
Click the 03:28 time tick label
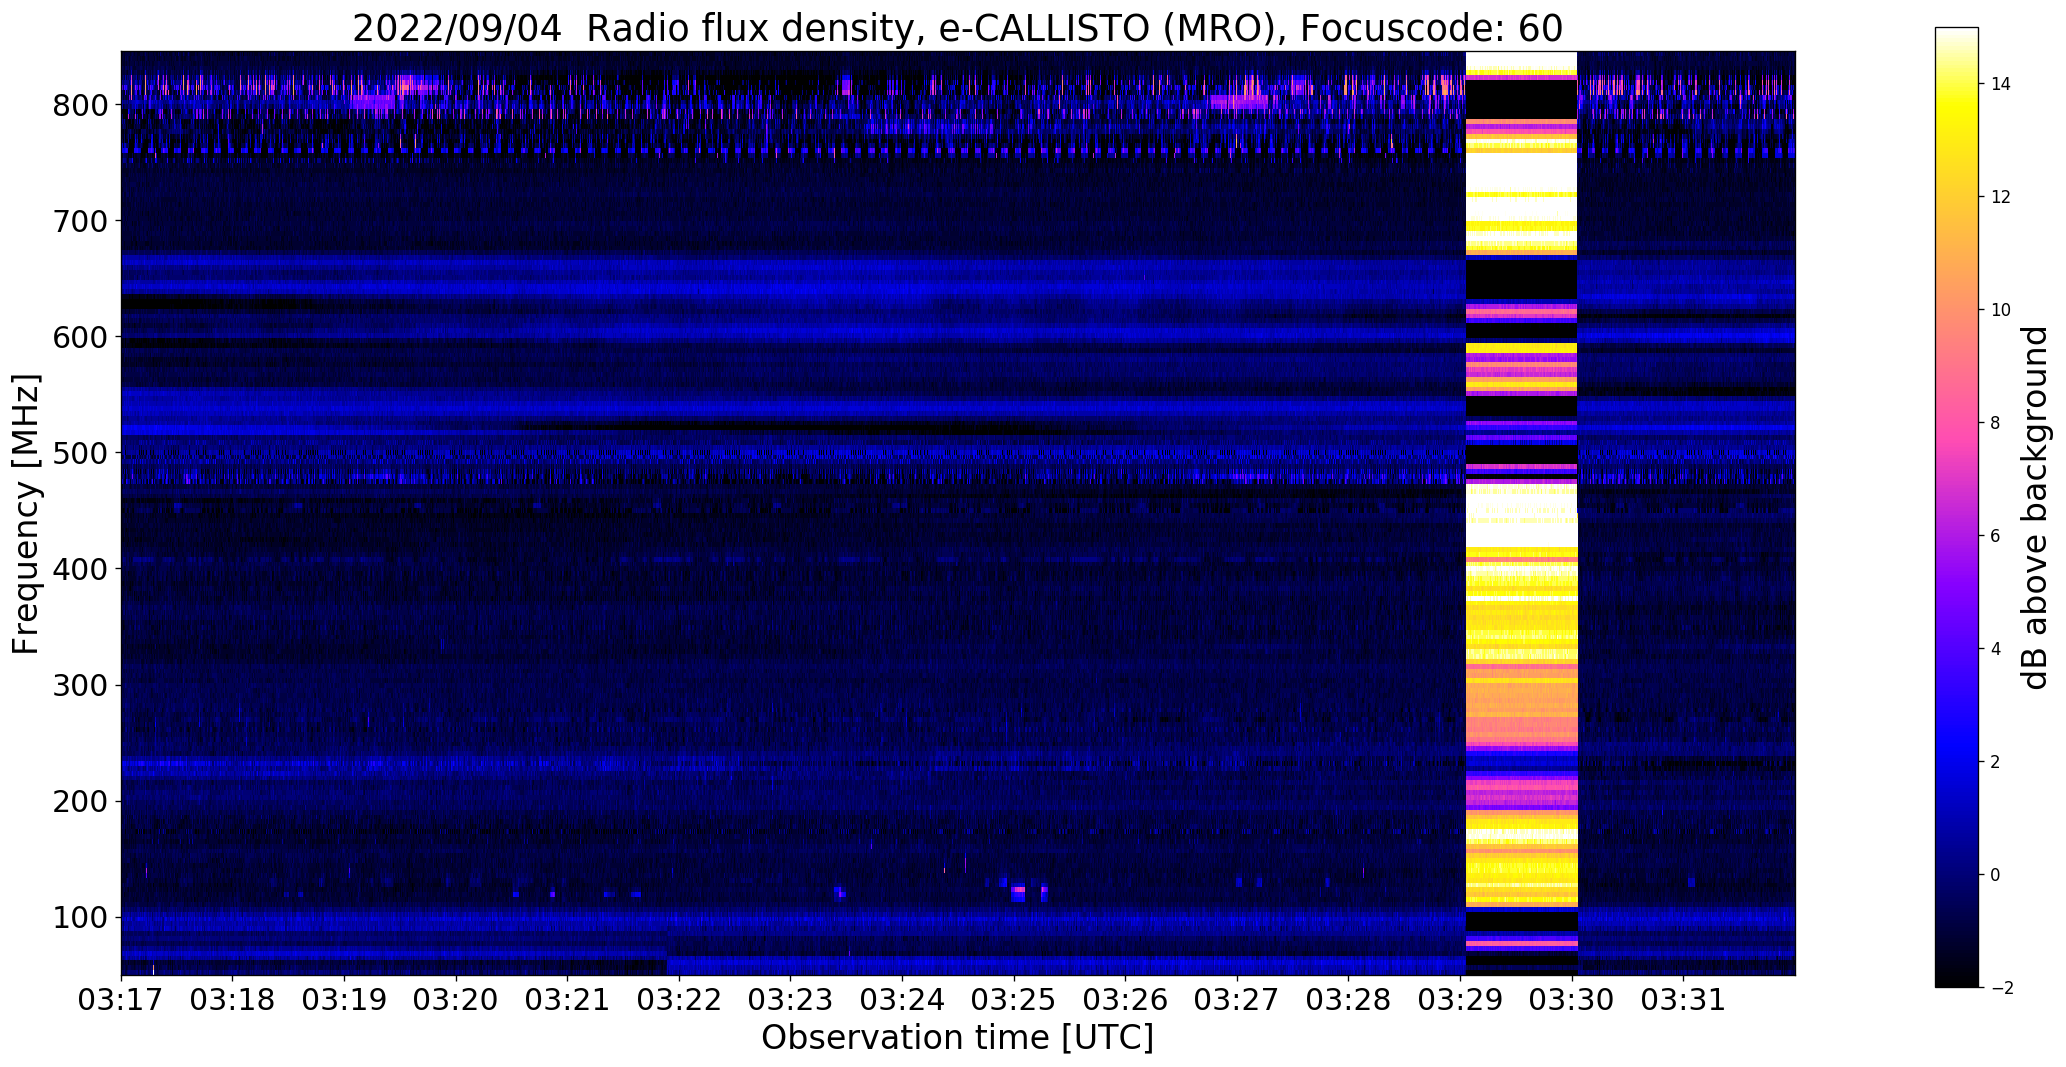(x=1349, y=1000)
